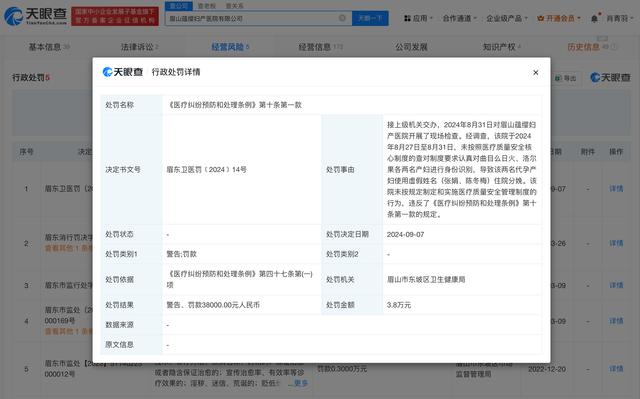The image size is (640, 399).
Task: Close the 行政处罚详情 dialog
Action: point(536,73)
